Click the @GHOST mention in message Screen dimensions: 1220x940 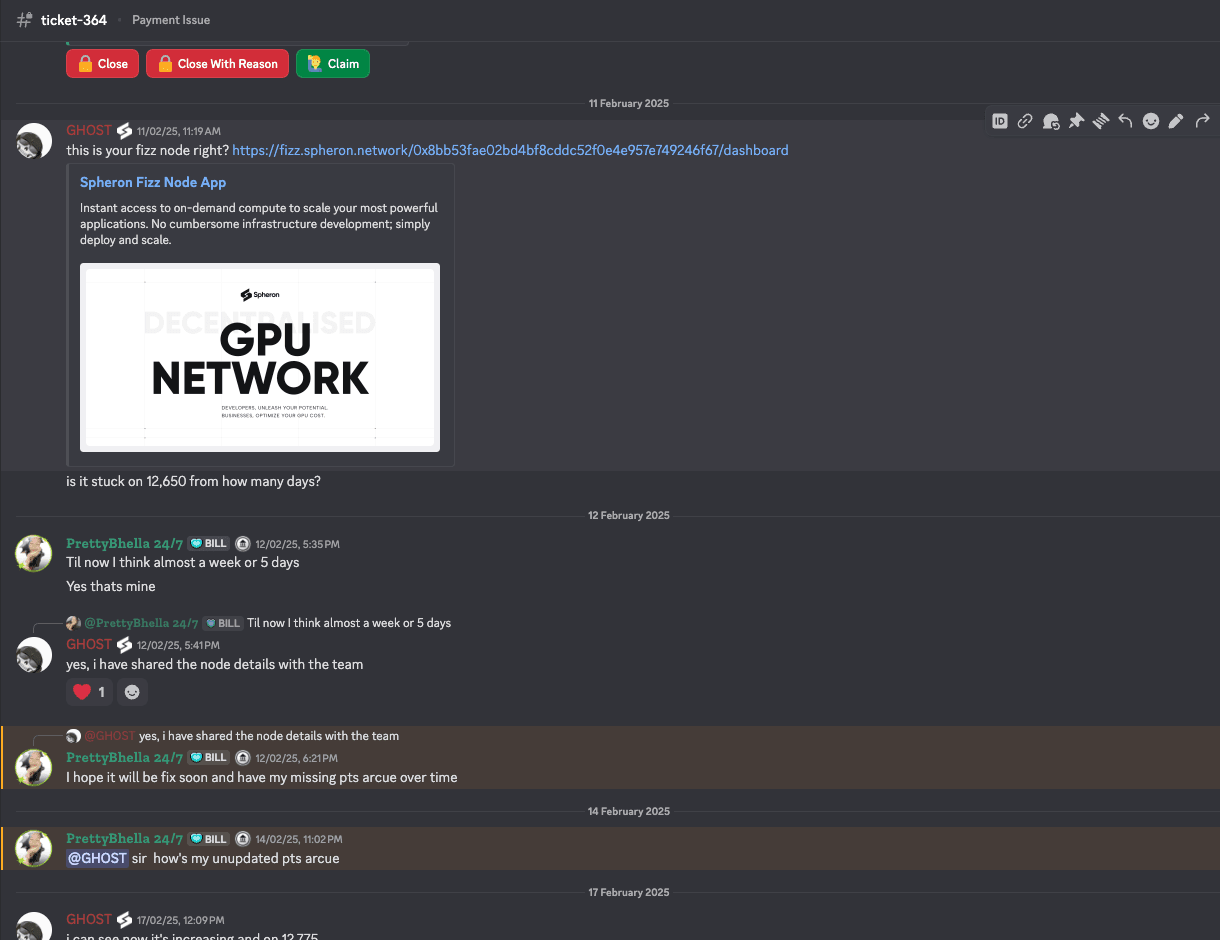tap(97, 858)
